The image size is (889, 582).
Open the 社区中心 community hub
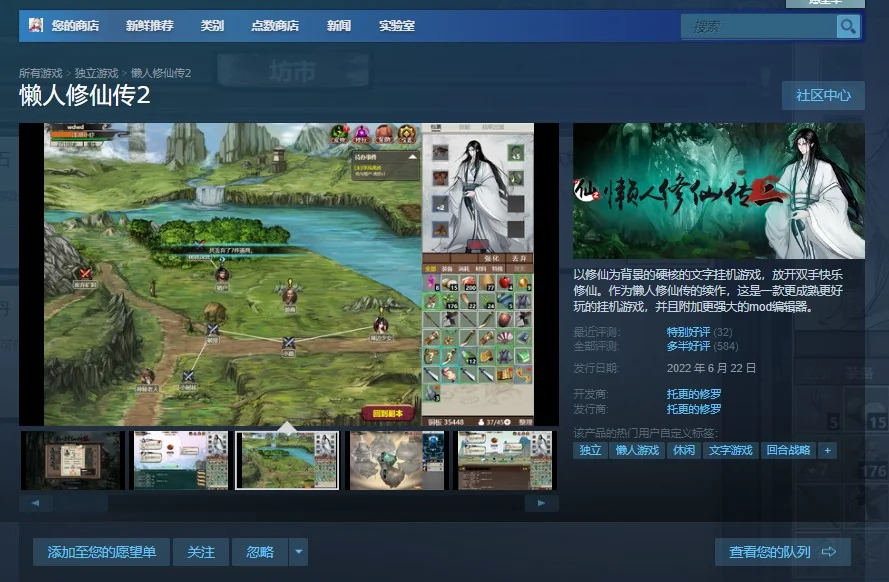(x=823, y=95)
